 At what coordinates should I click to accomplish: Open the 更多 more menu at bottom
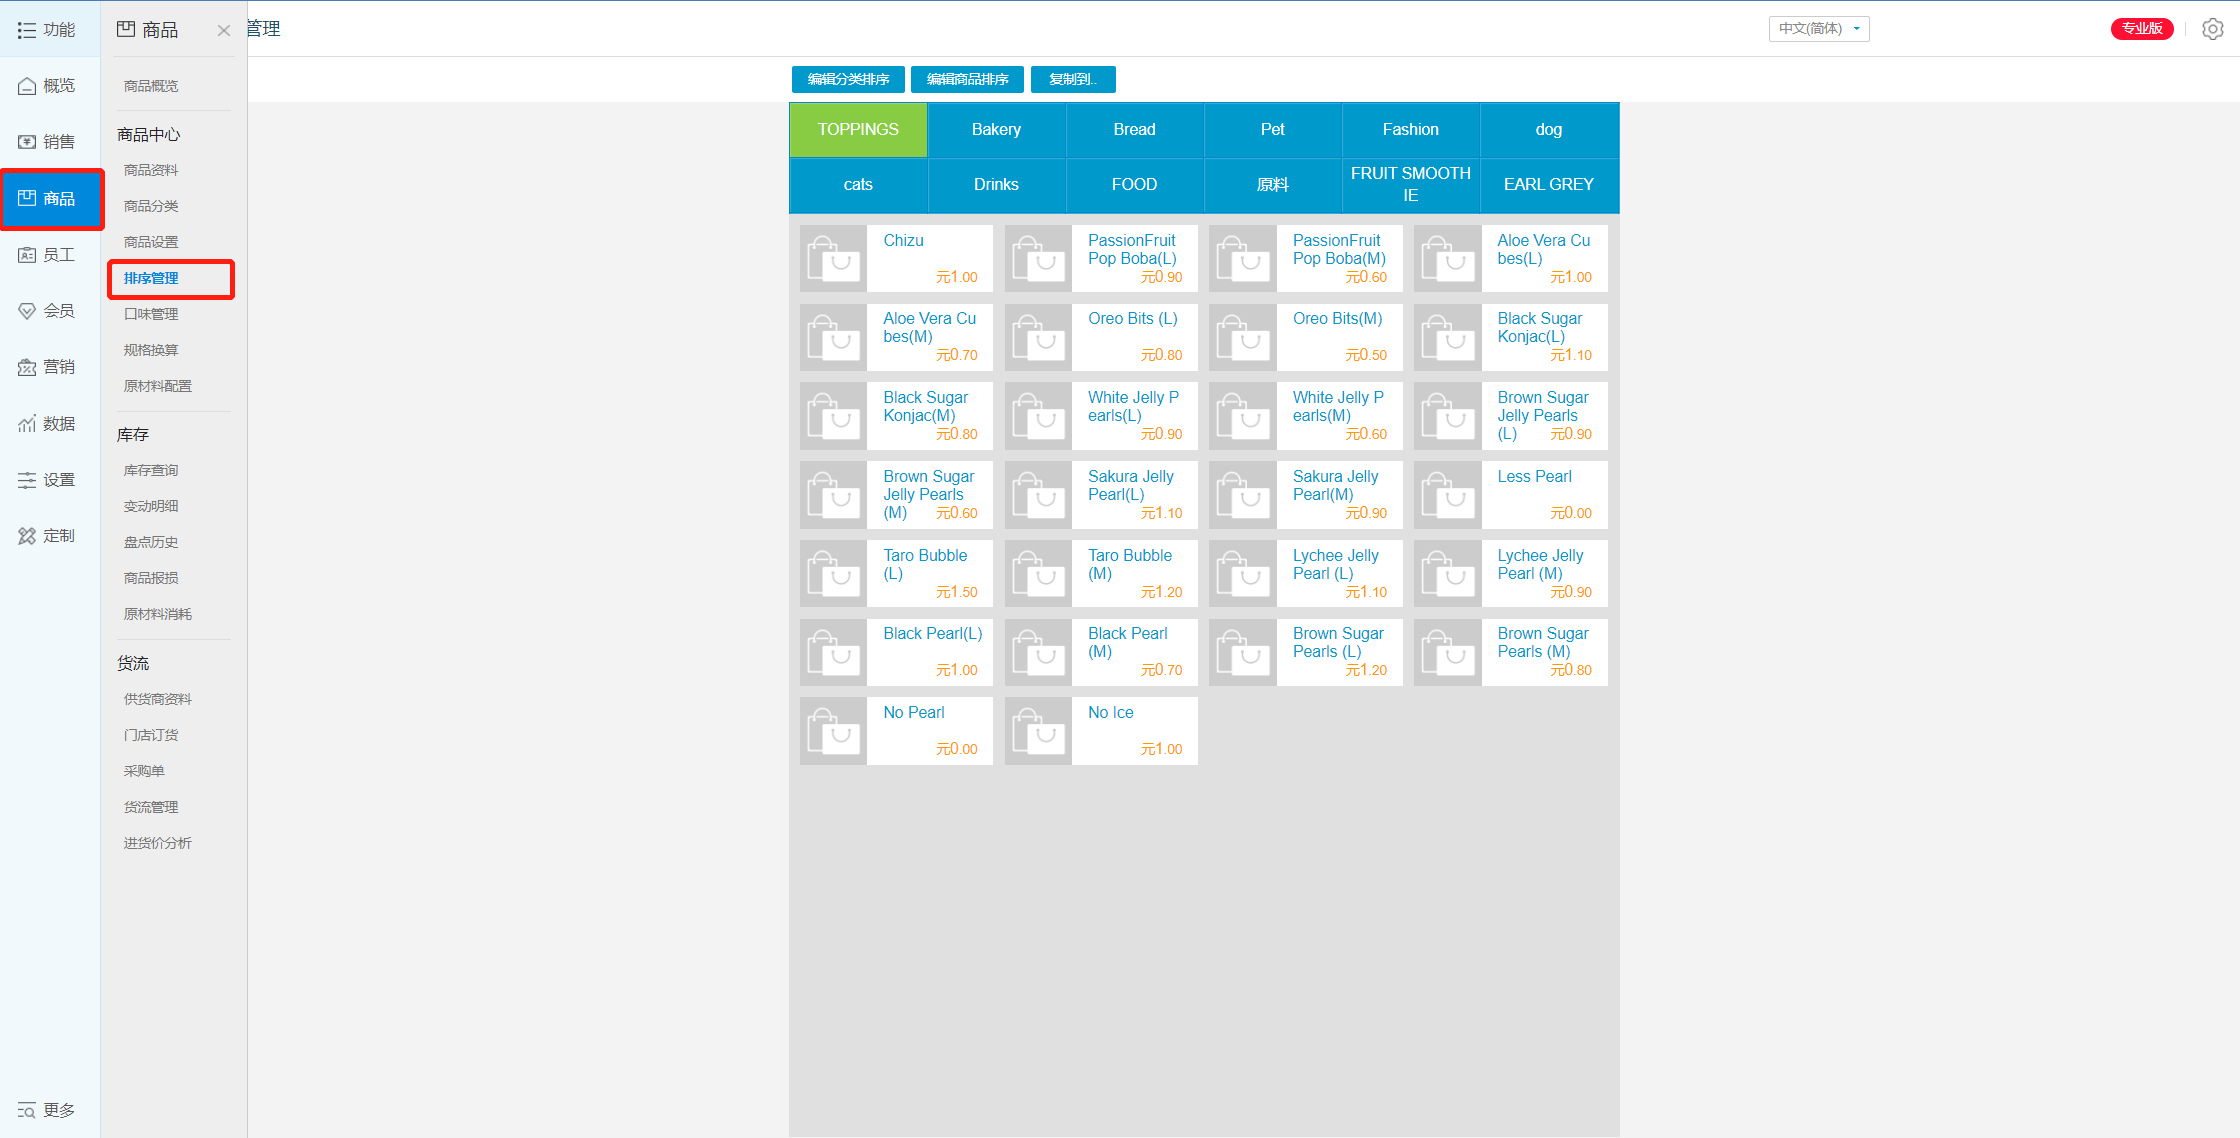[x=47, y=1110]
